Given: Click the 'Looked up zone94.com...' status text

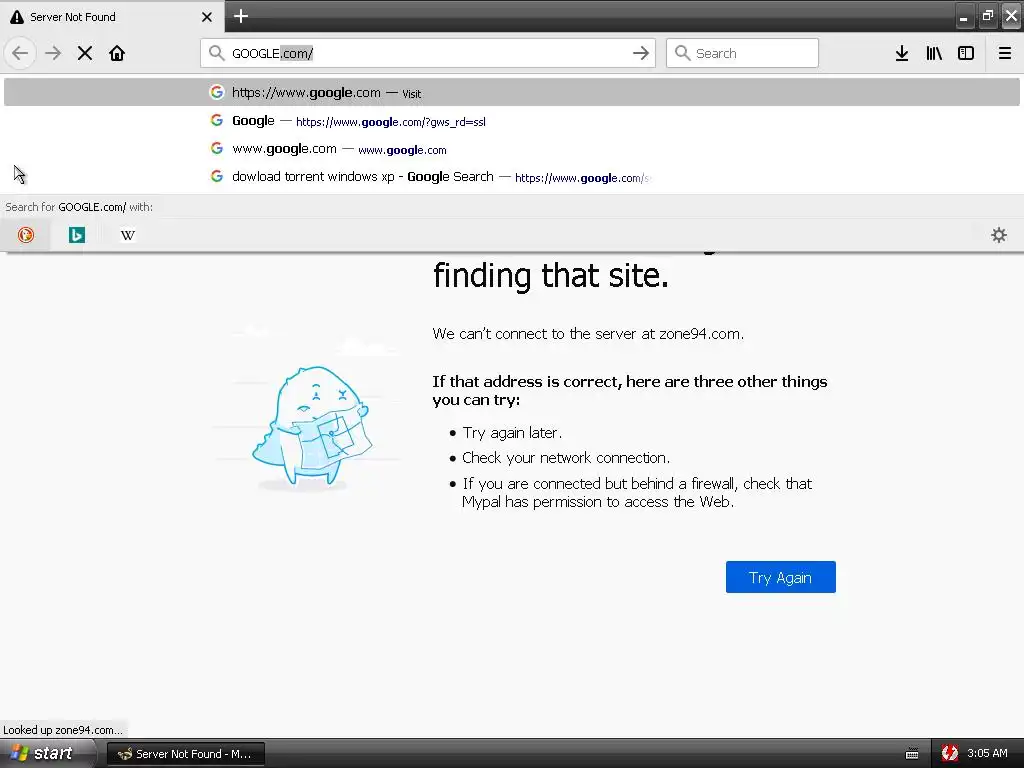Looking at the screenshot, I should pos(63,730).
